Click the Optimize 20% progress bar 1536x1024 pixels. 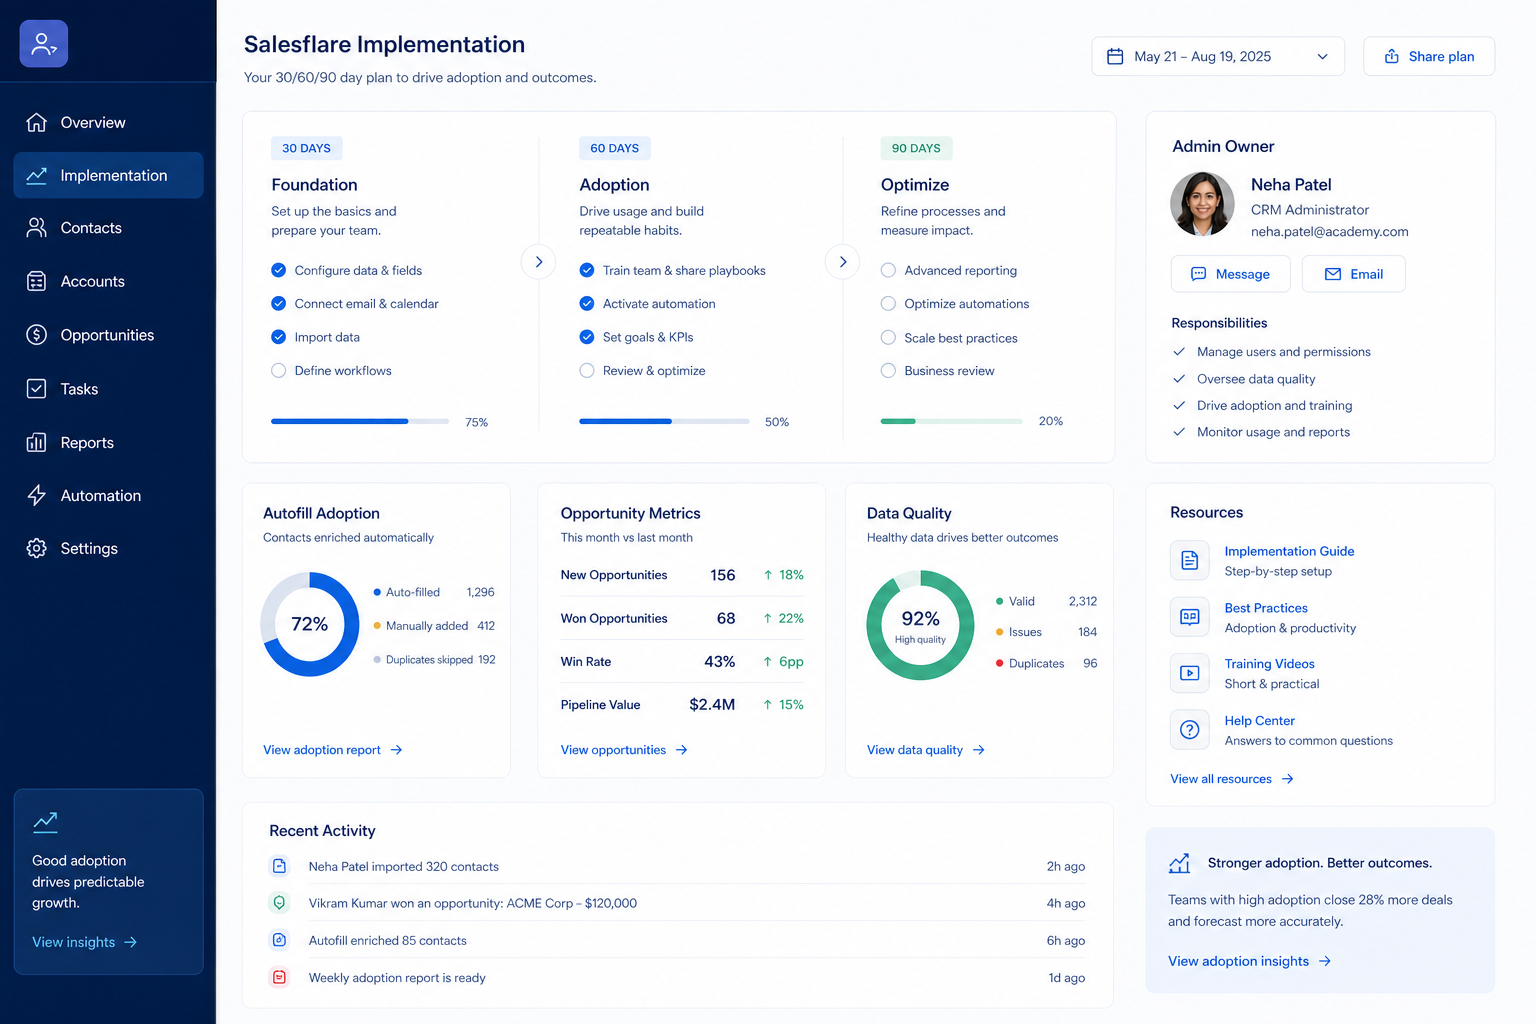click(x=951, y=421)
